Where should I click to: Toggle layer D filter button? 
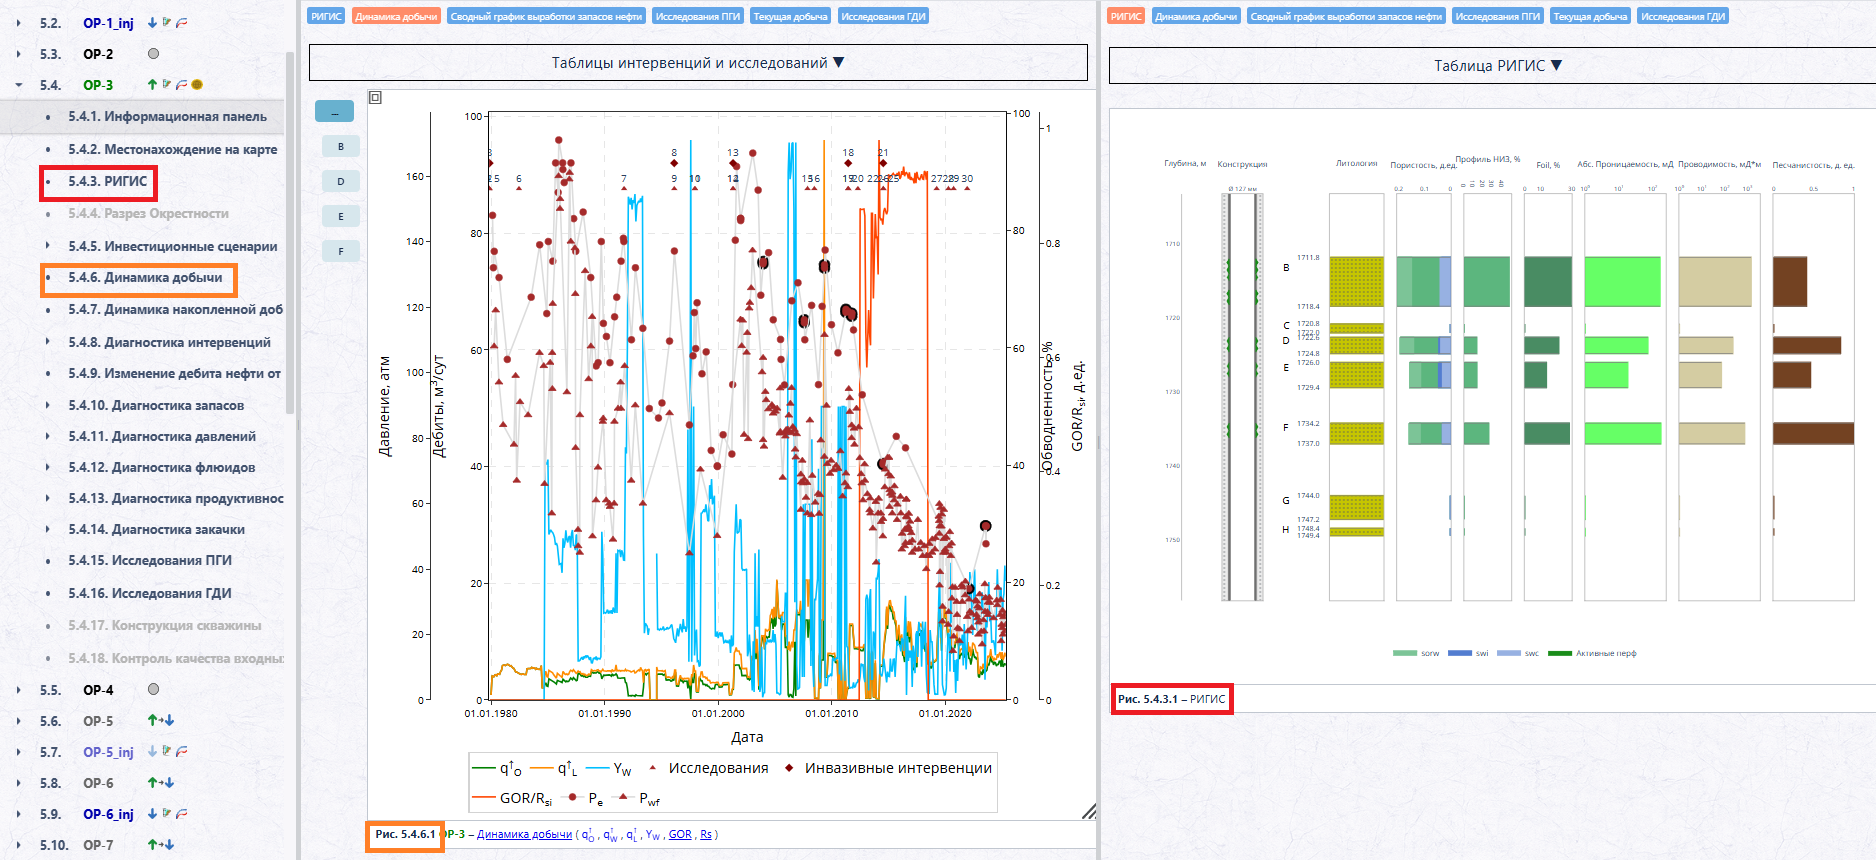tap(341, 181)
